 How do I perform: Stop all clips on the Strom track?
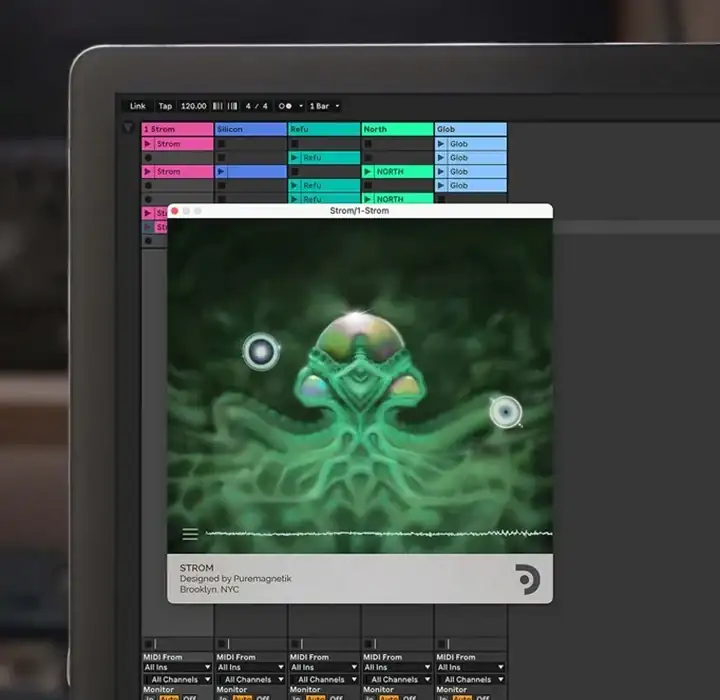click(x=148, y=644)
